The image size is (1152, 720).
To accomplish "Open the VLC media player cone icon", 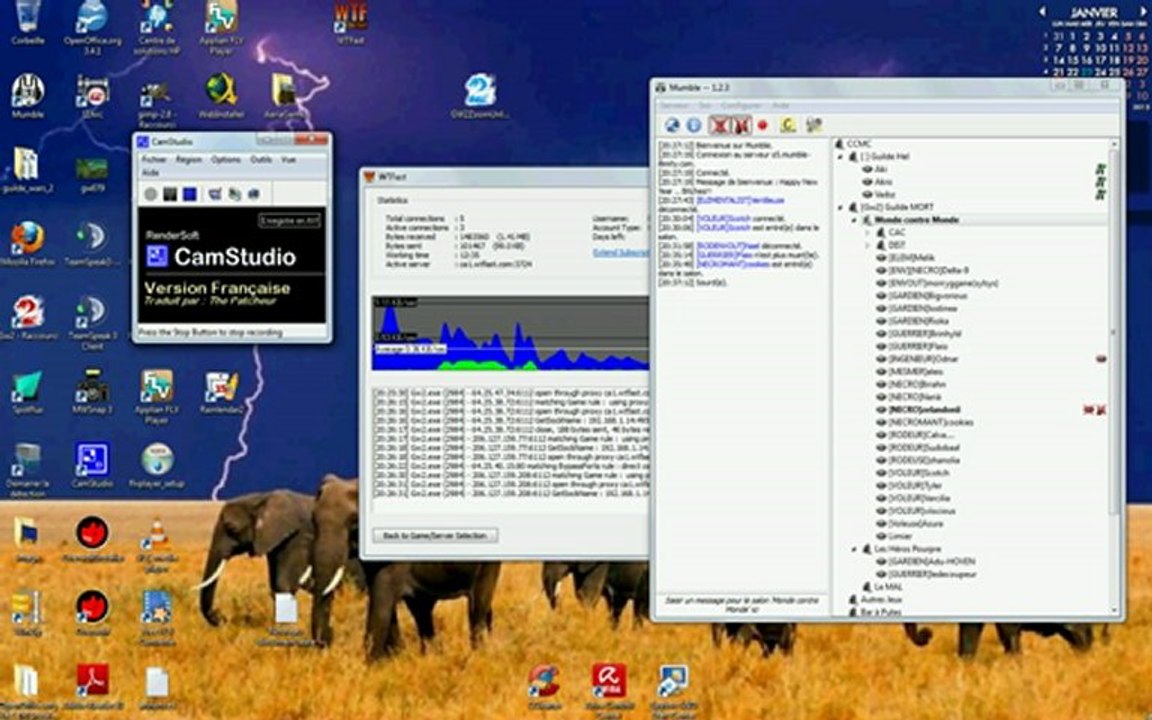I will 156,544.
